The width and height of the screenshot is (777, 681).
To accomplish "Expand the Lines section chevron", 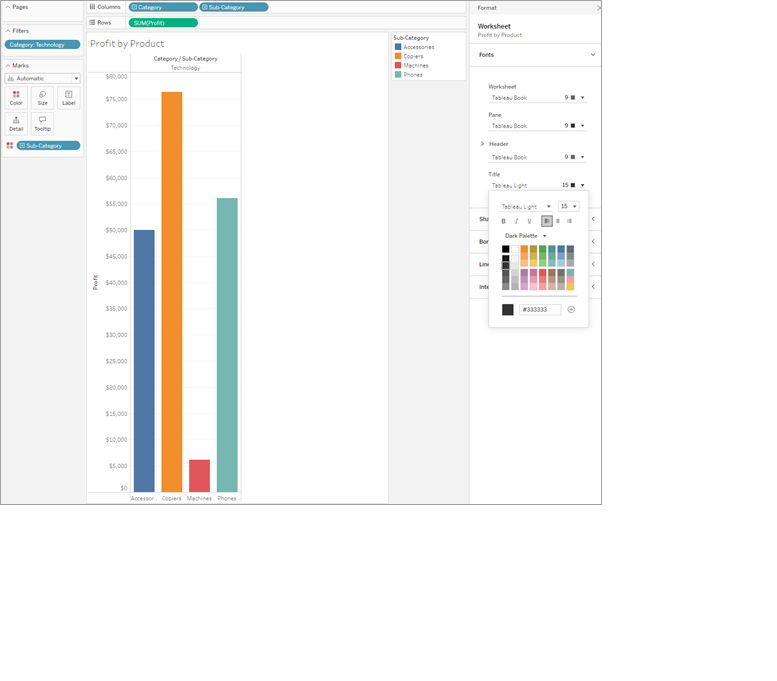I will coord(593,264).
